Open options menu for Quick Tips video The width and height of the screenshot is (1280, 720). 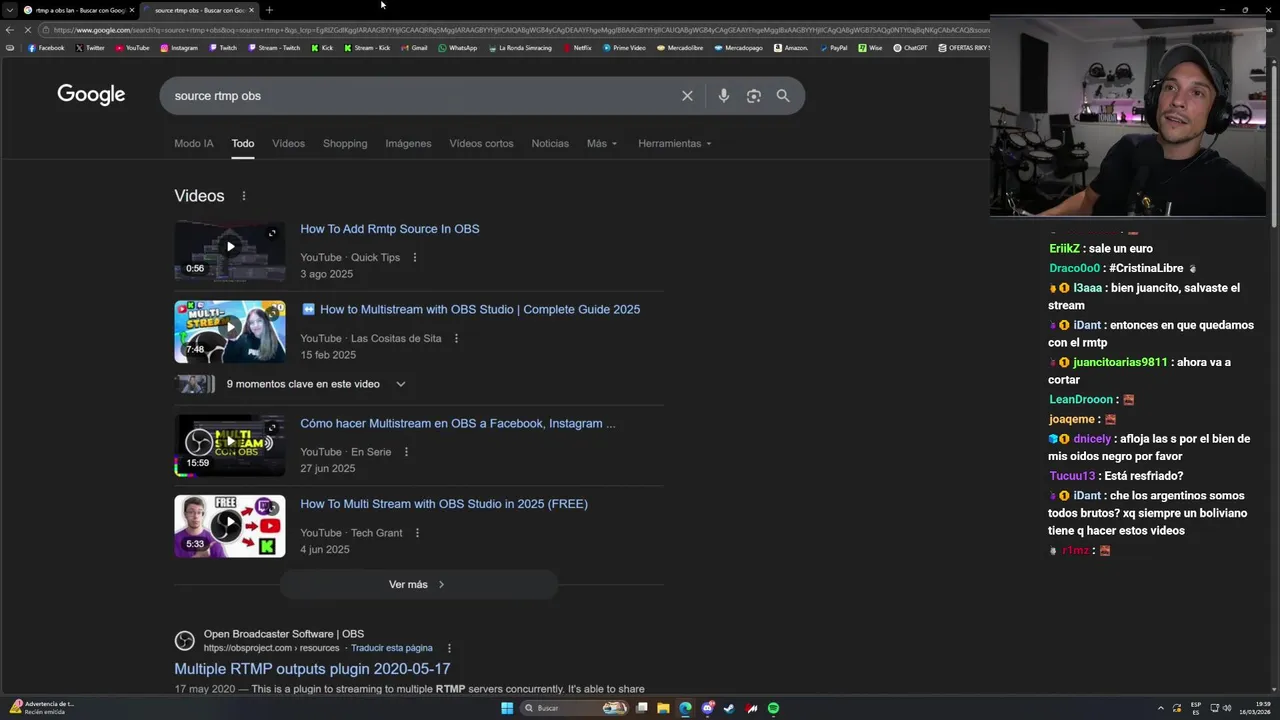(415, 258)
